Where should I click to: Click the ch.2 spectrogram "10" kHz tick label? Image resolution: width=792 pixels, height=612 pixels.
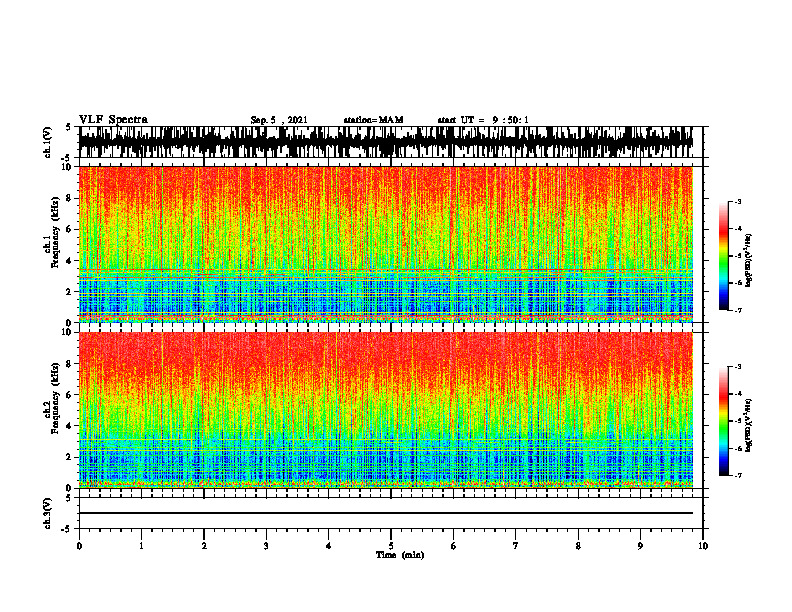(67, 332)
